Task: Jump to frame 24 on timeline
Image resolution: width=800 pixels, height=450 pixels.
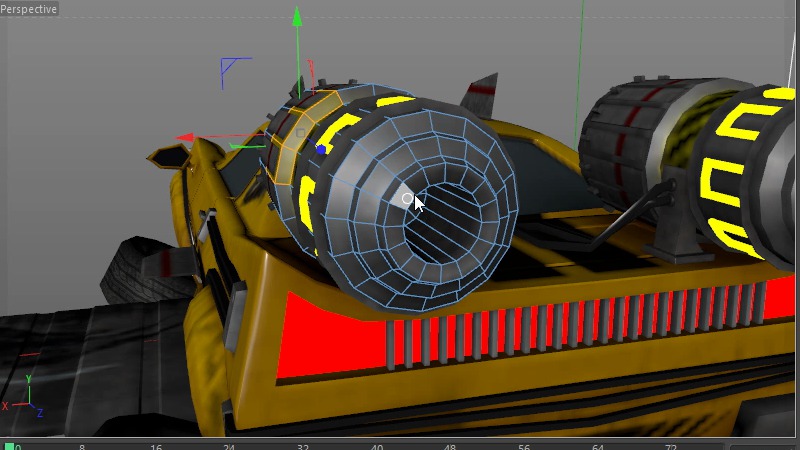Action: click(x=229, y=446)
